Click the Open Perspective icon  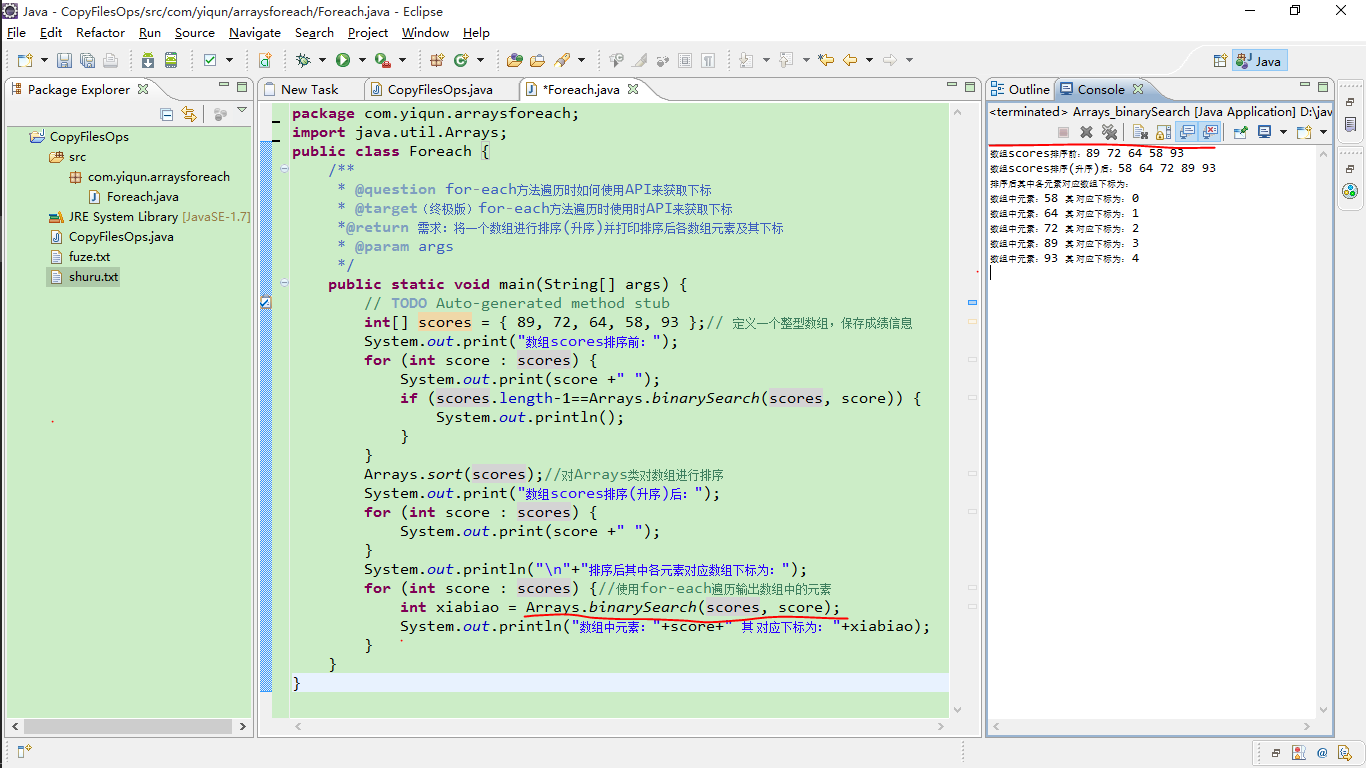pyautogui.click(x=1219, y=61)
